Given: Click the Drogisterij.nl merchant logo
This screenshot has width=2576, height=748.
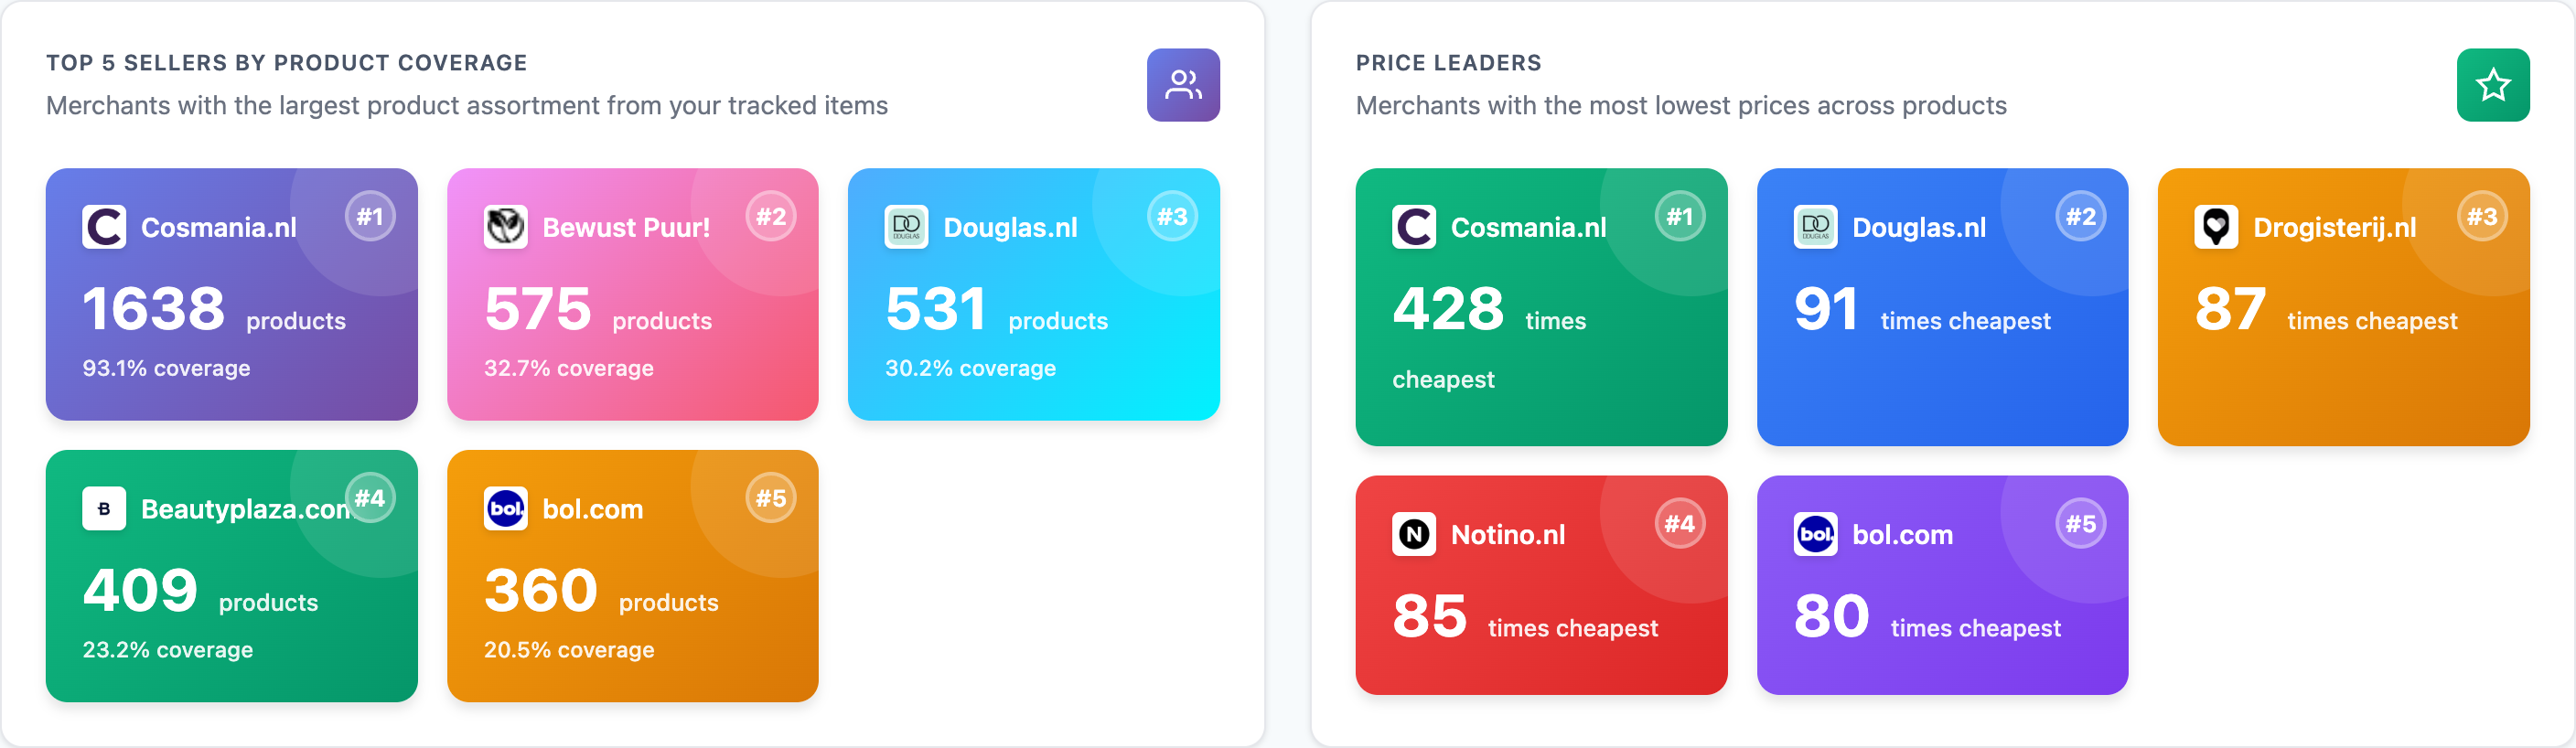Looking at the screenshot, I should 2217,226.
